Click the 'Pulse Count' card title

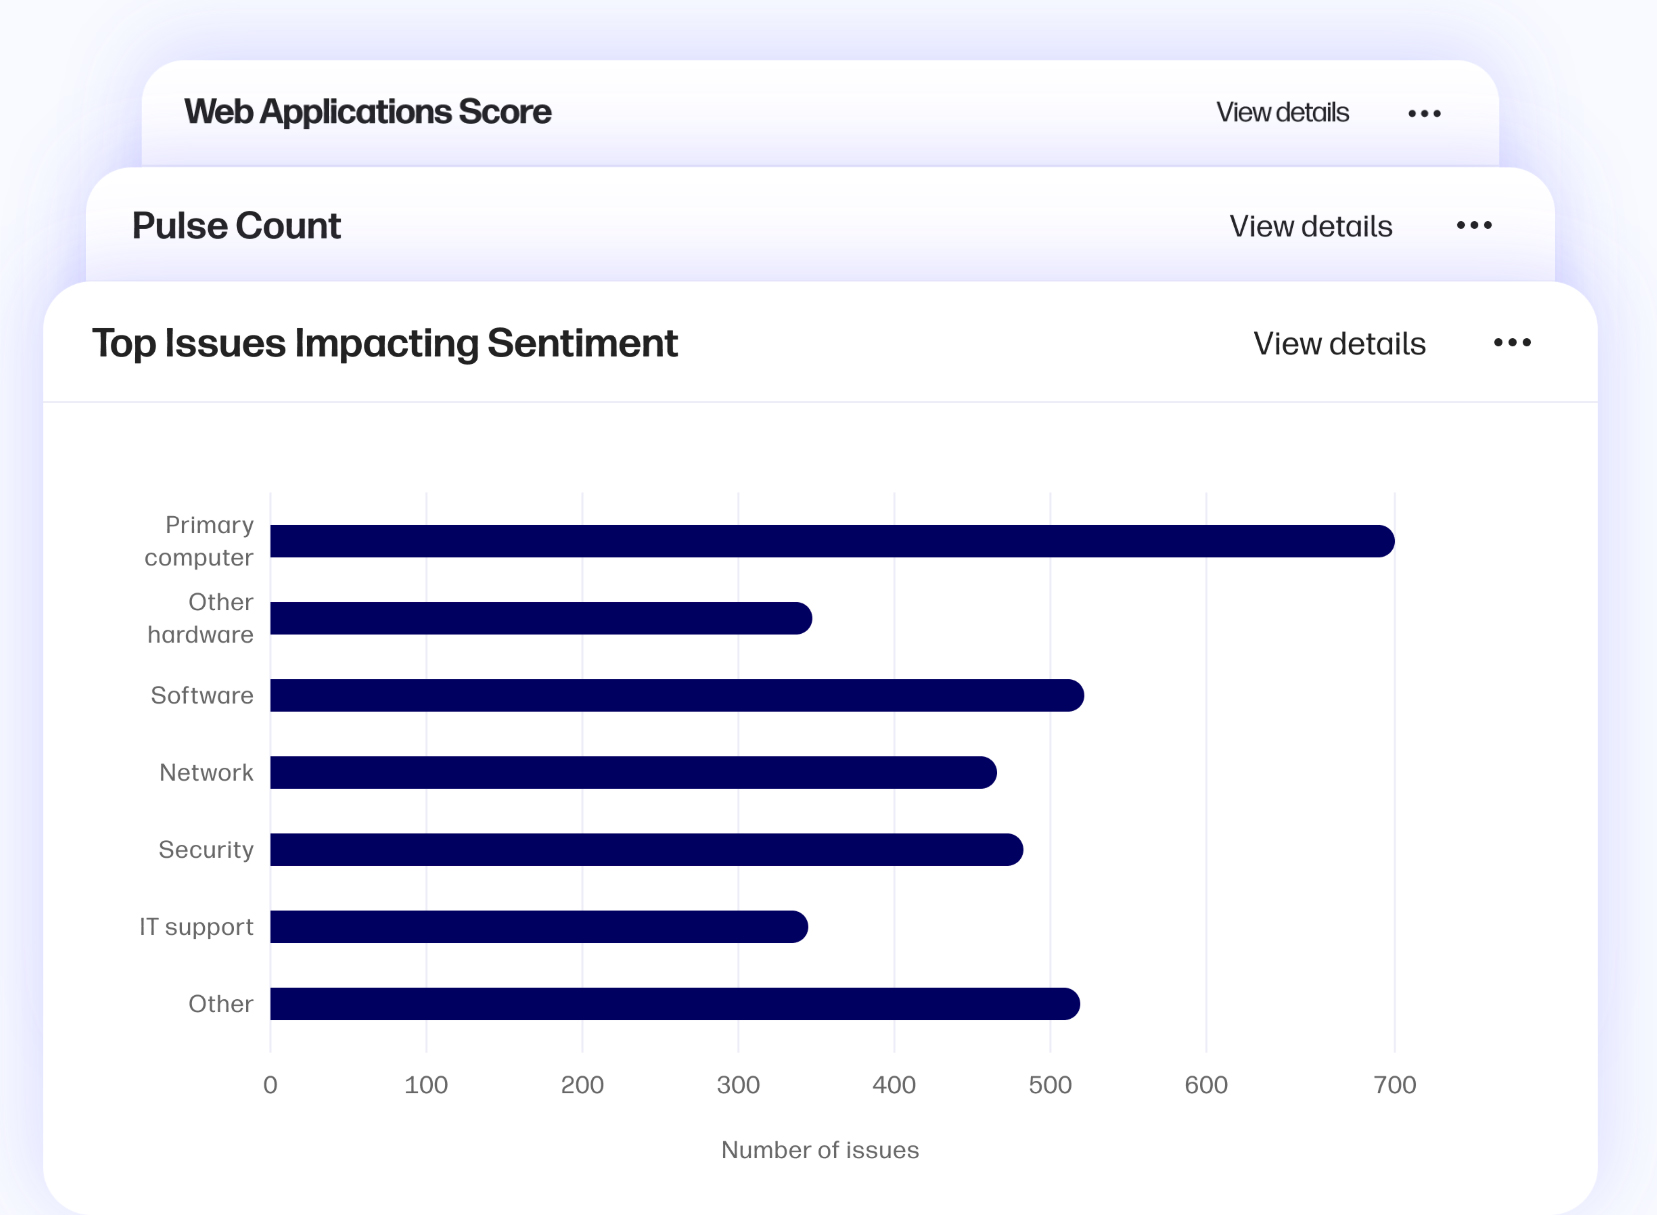coord(236,226)
